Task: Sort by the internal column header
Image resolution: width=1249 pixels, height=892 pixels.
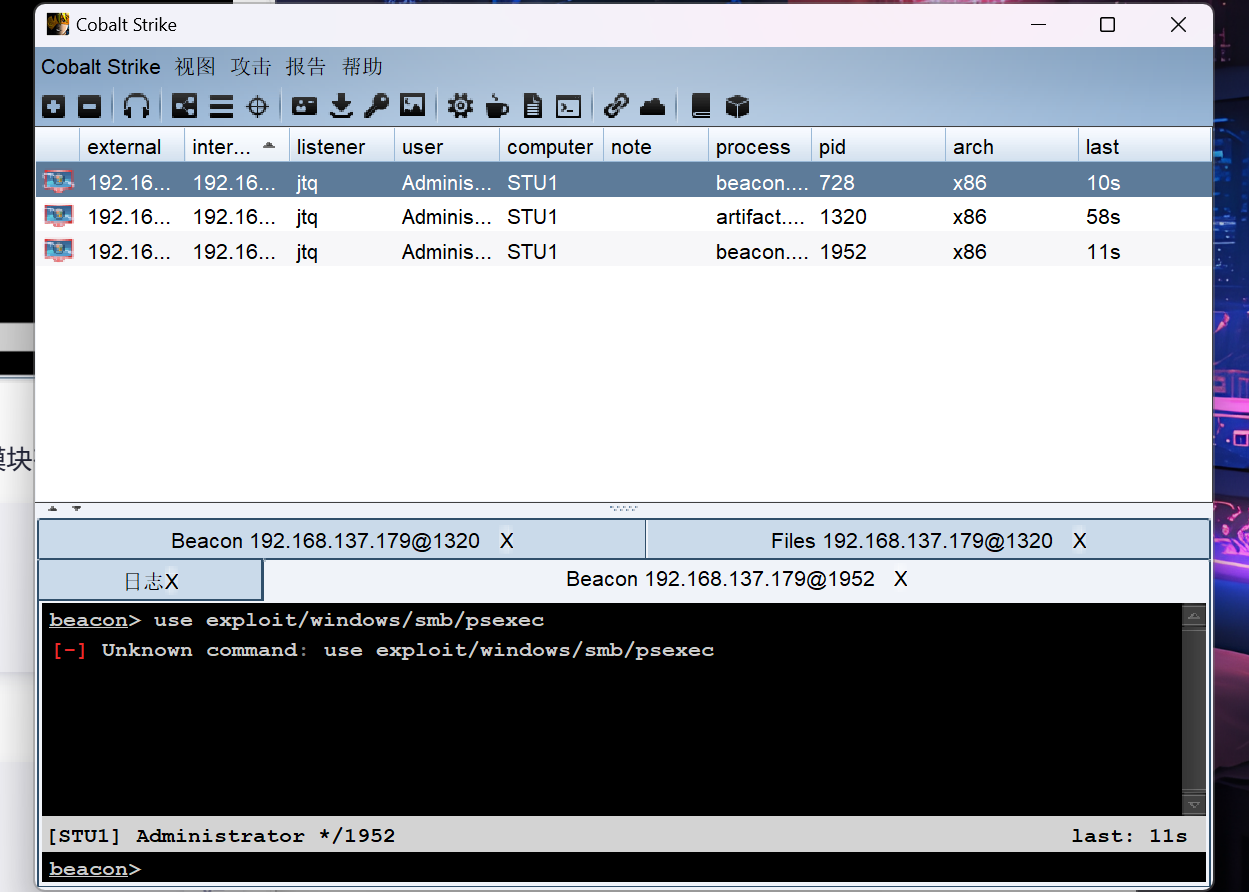Action: pos(237,147)
